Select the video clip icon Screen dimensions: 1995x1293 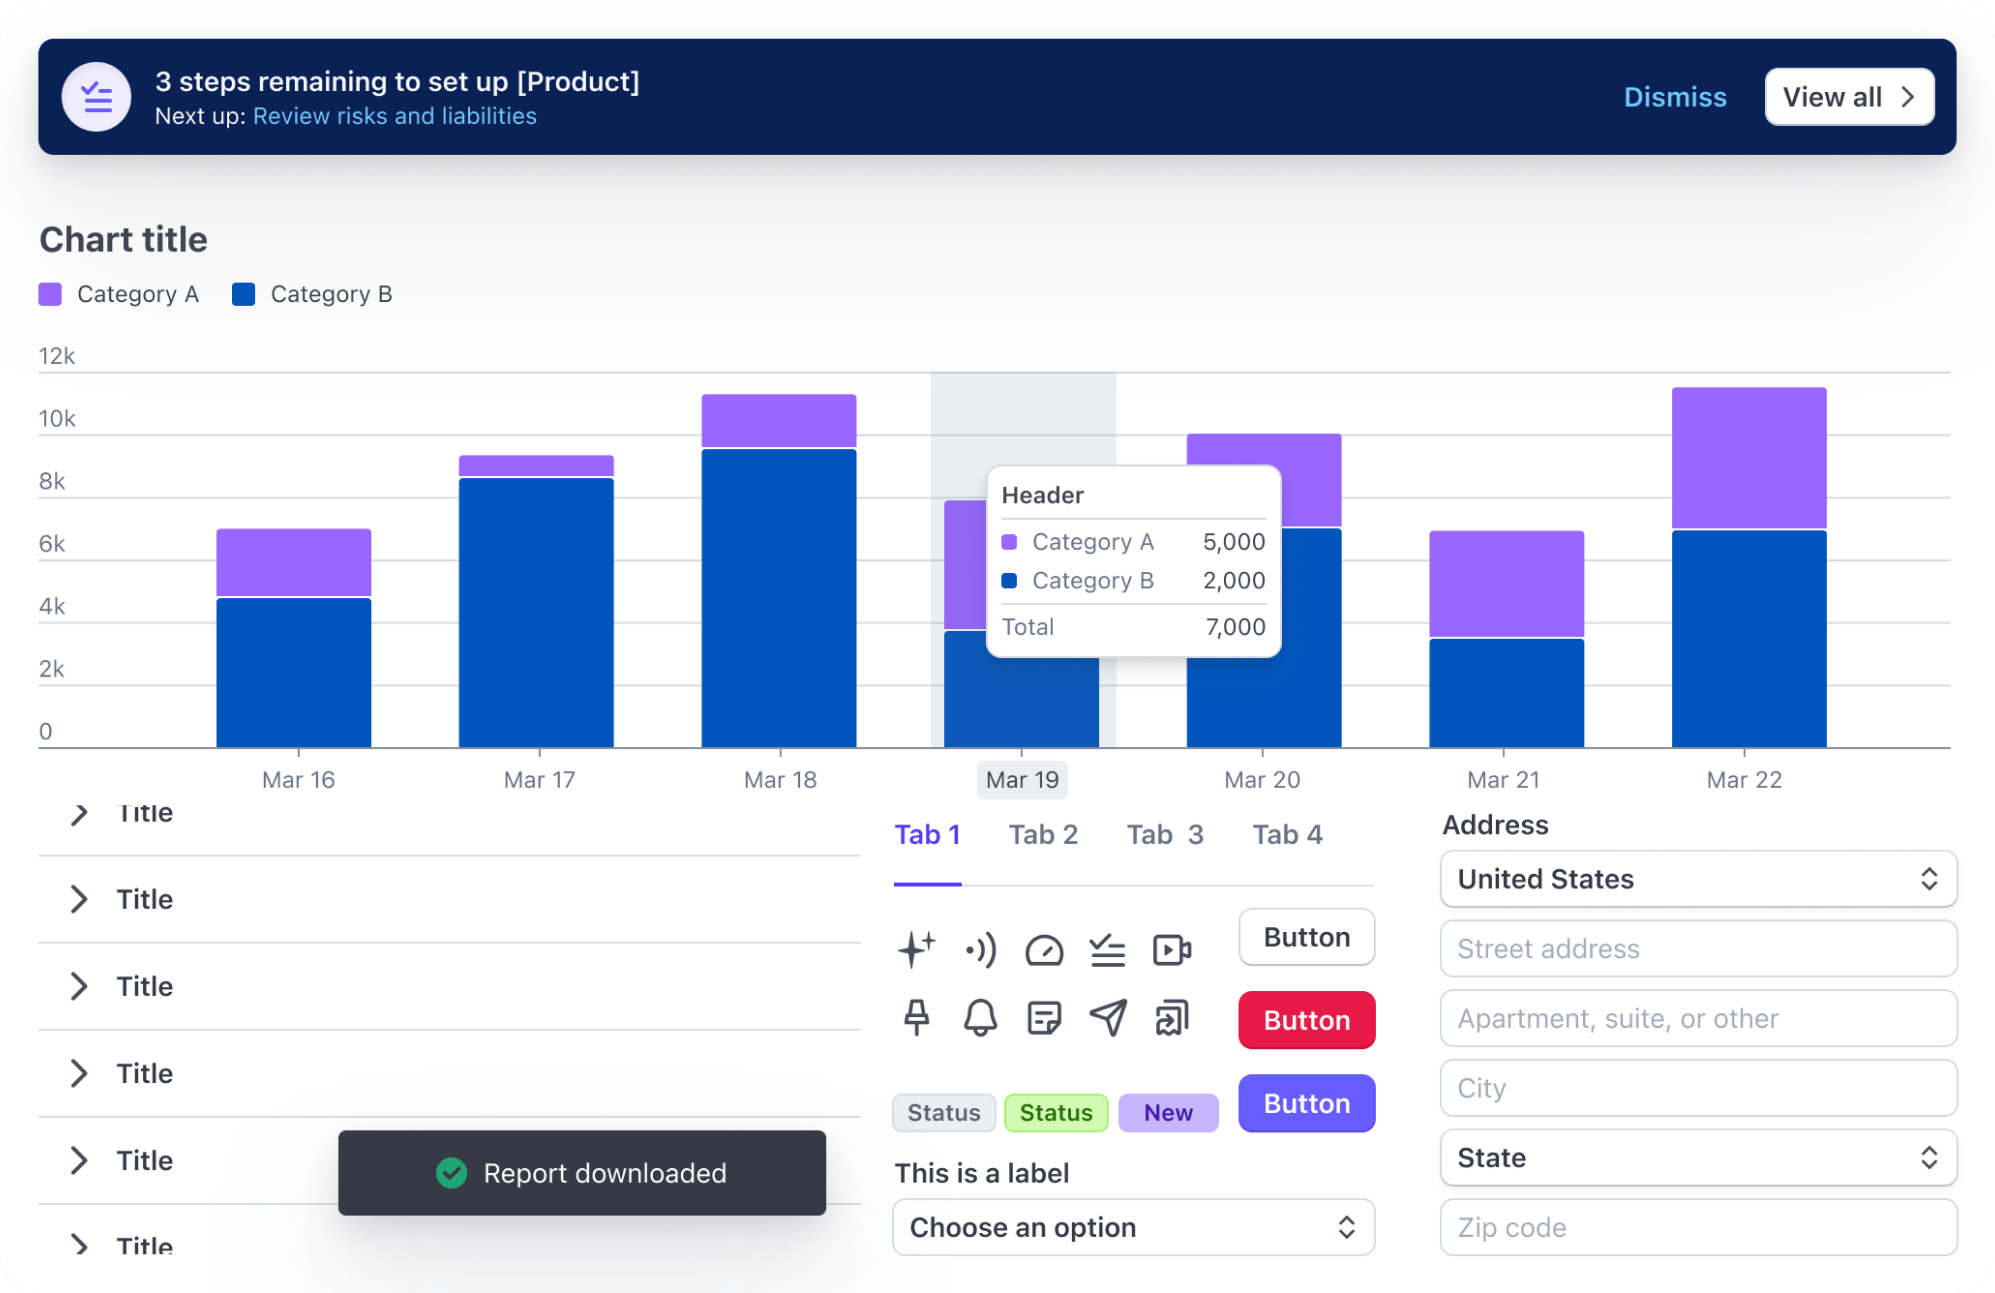(1171, 950)
